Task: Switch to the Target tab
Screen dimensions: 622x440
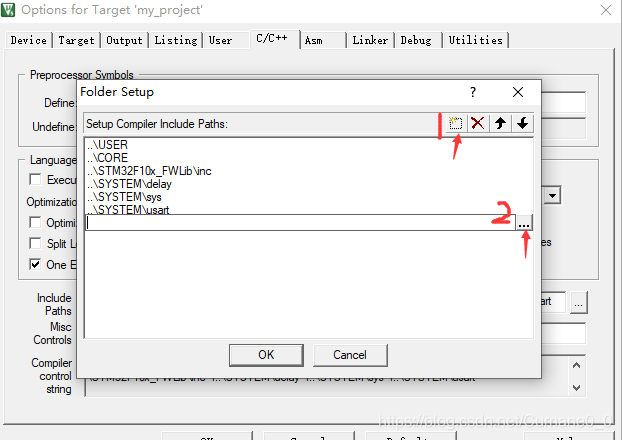Action: click(76, 40)
